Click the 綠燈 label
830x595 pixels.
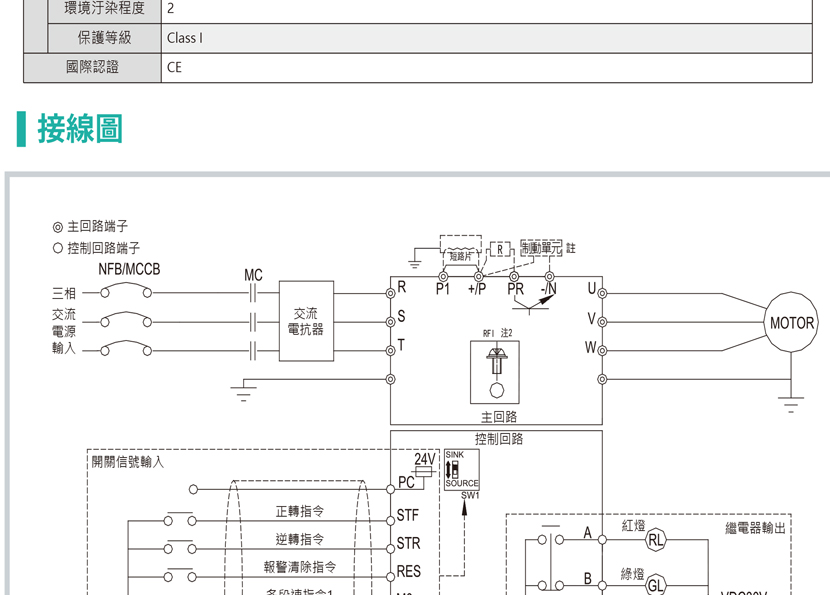pos(633,574)
